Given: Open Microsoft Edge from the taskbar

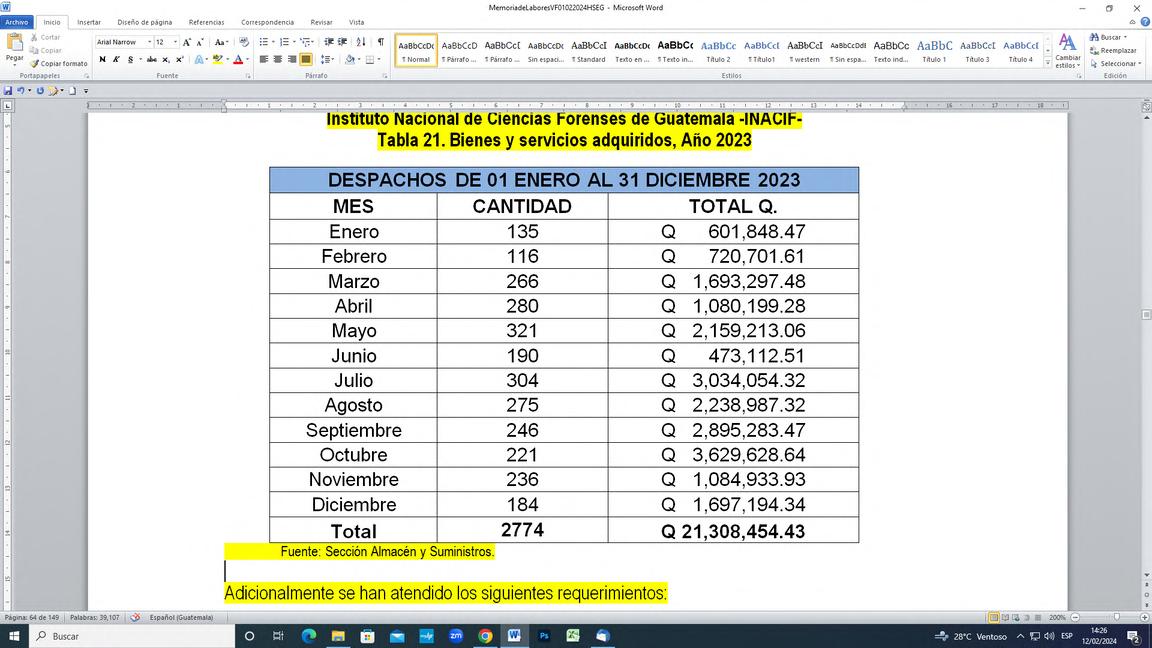Looking at the screenshot, I should pyautogui.click(x=309, y=636).
